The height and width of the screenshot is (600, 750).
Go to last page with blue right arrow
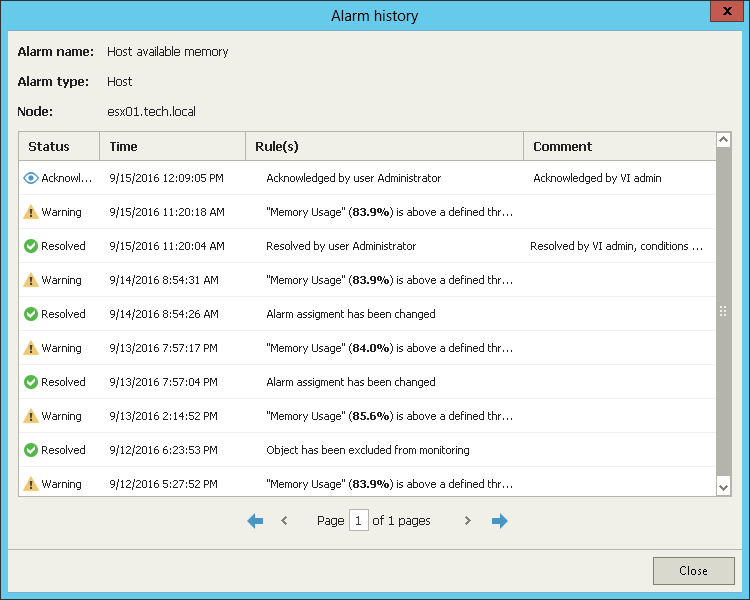point(499,521)
